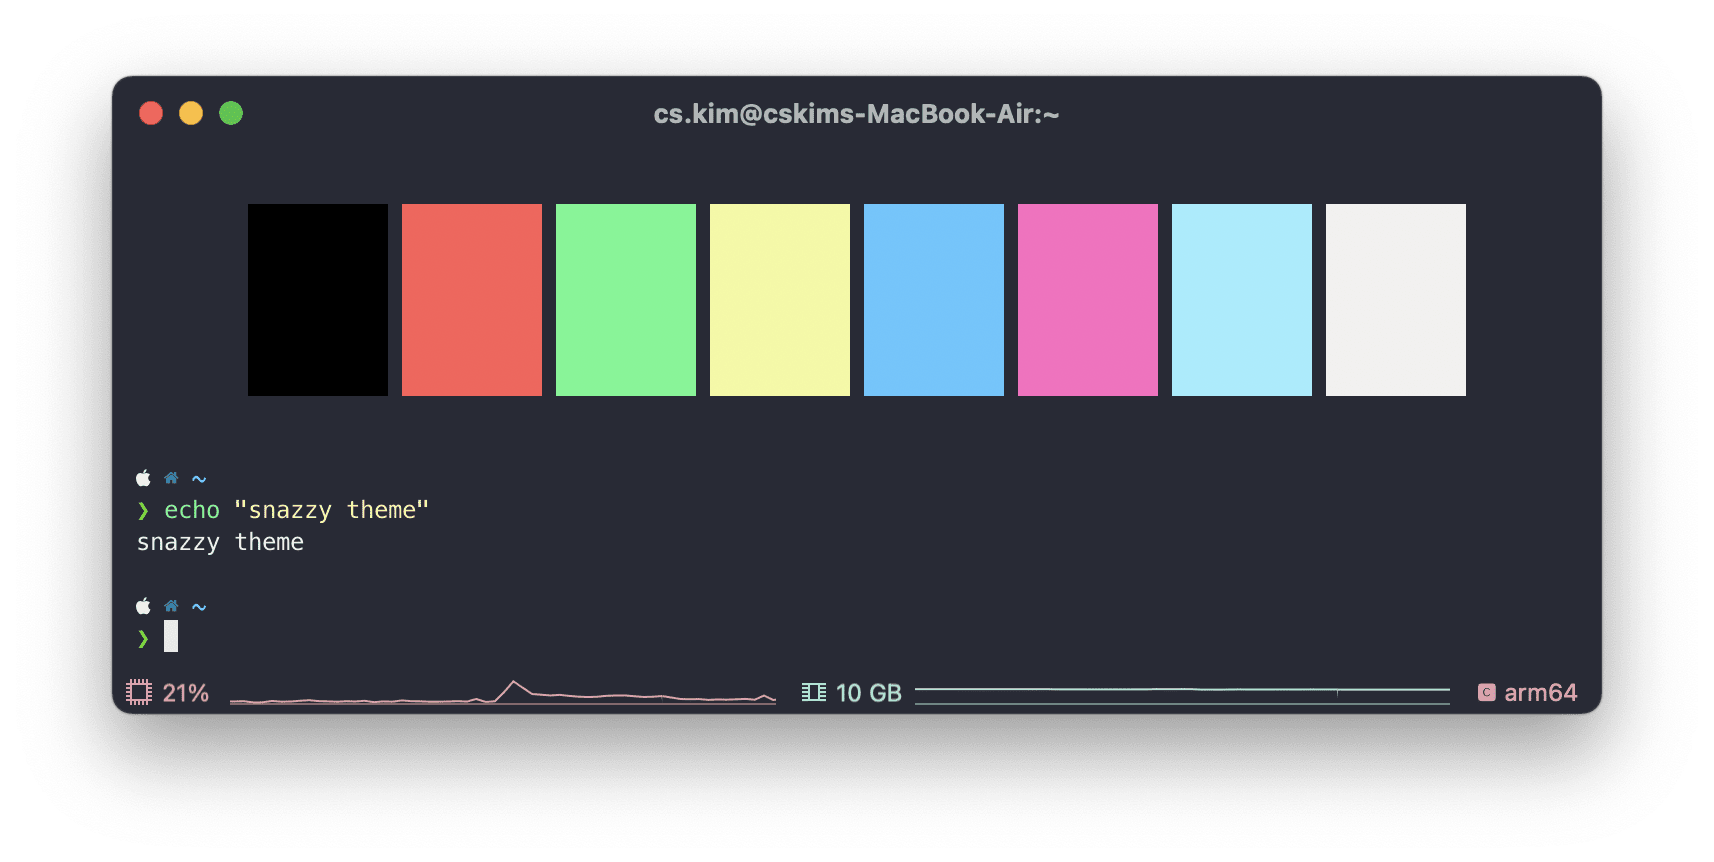
Task: Minimize the terminal with the yellow button
Action: pyautogui.click(x=191, y=113)
